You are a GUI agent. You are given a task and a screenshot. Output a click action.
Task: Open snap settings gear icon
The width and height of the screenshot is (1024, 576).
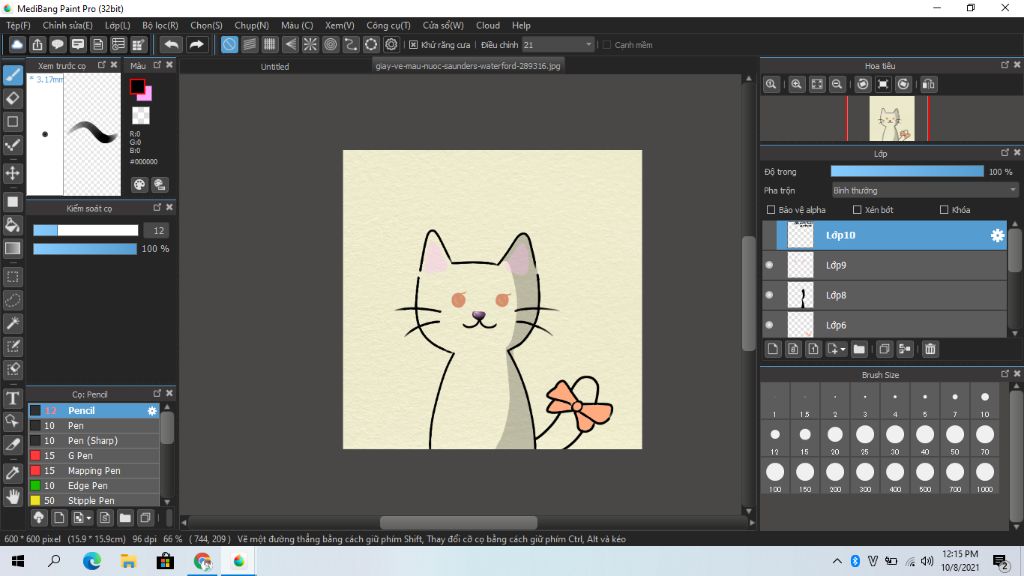coord(391,44)
